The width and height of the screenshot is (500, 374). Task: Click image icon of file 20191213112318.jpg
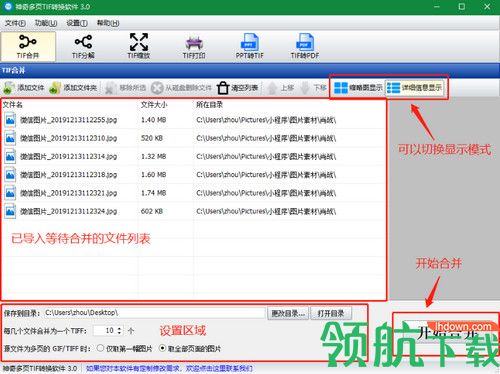coord(10,175)
